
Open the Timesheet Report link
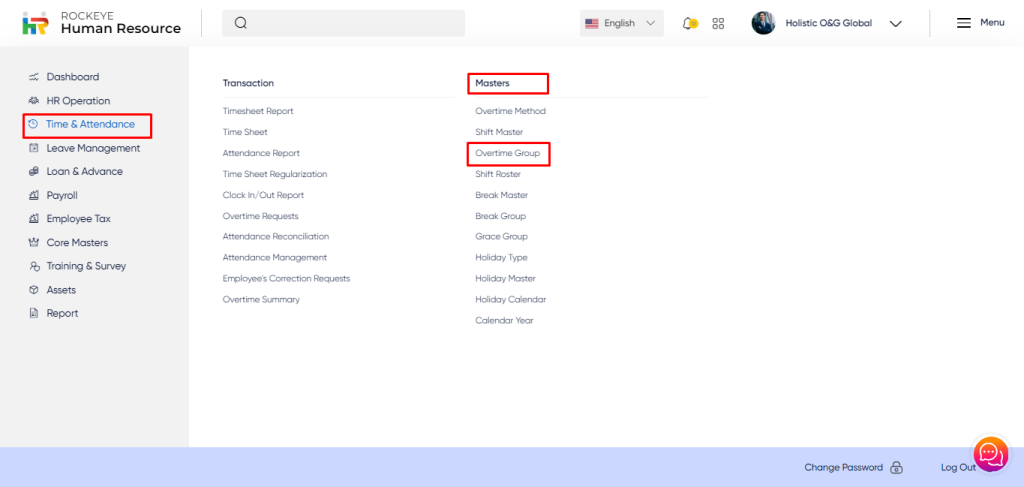coord(258,111)
